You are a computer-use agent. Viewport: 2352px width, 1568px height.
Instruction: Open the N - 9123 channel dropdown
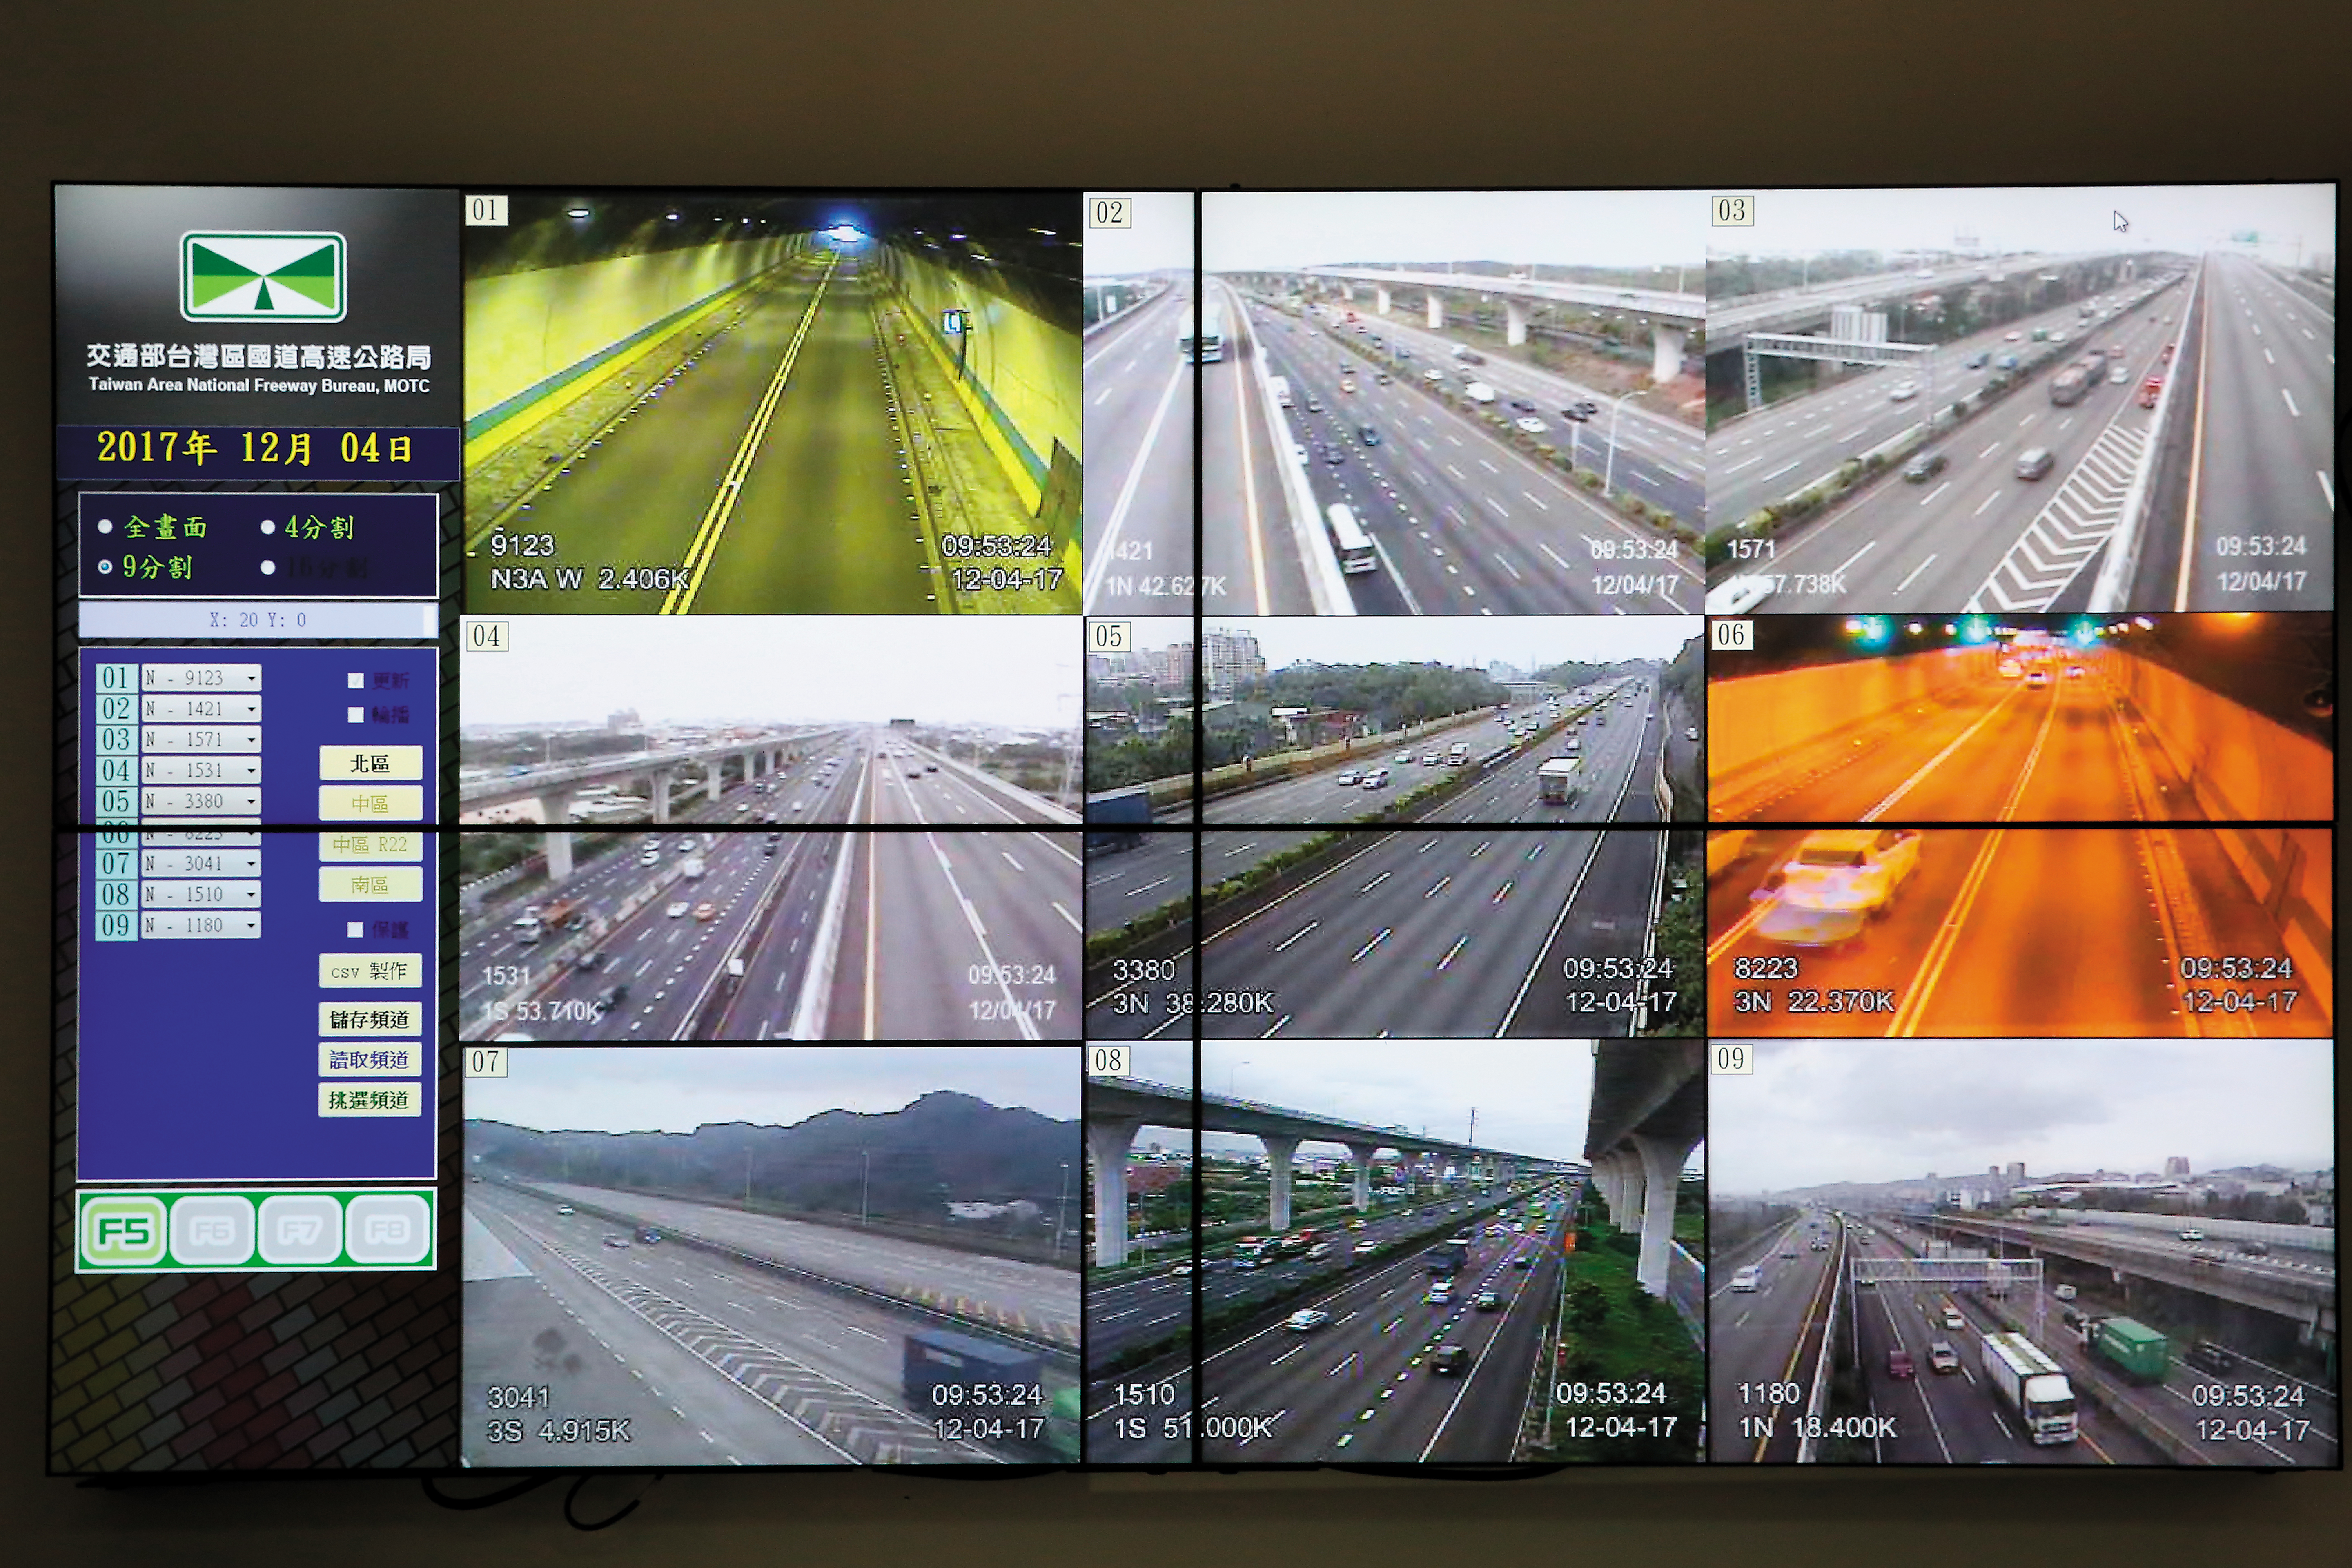tap(201, 678)
